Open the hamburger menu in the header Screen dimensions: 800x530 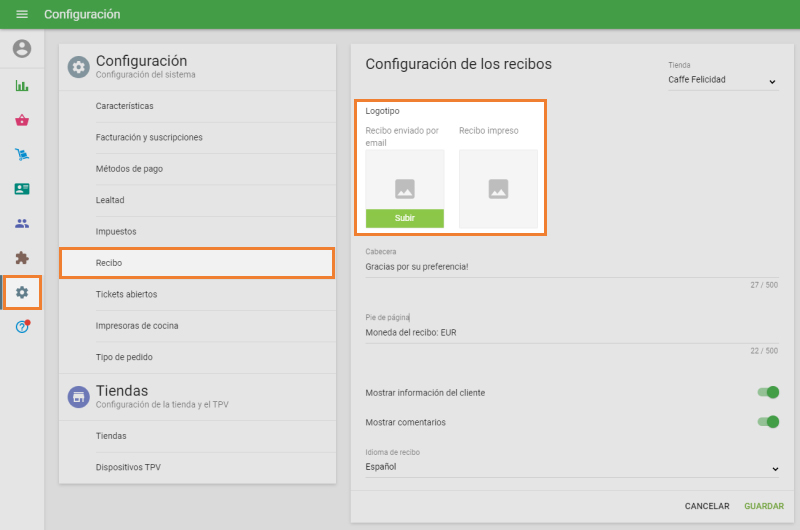tap(22, 14)
